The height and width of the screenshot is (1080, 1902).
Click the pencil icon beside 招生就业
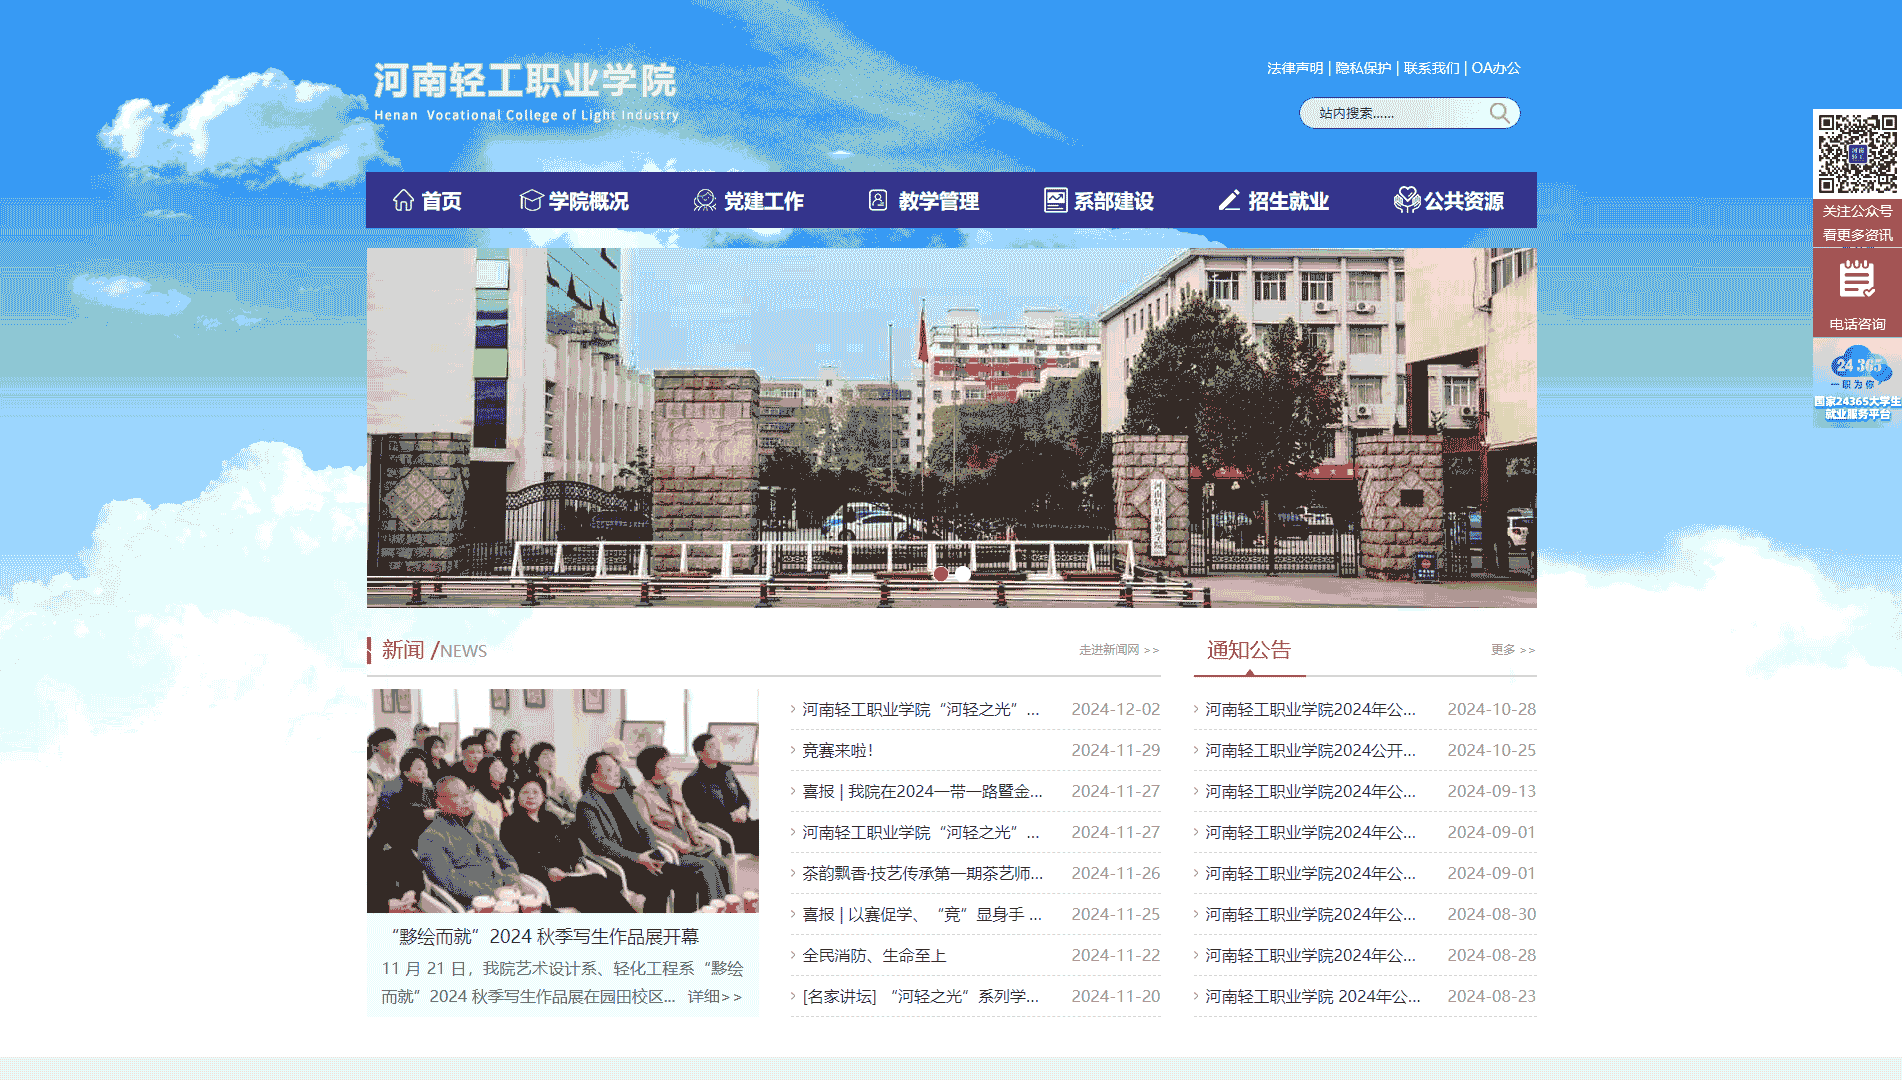(x=1230, y=200)
